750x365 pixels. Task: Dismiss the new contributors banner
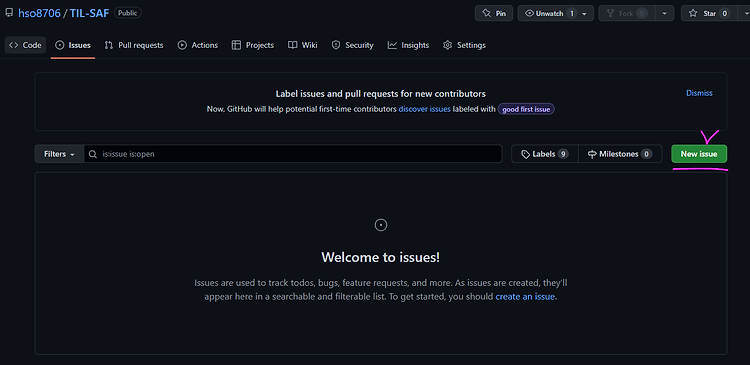point(699,93)
